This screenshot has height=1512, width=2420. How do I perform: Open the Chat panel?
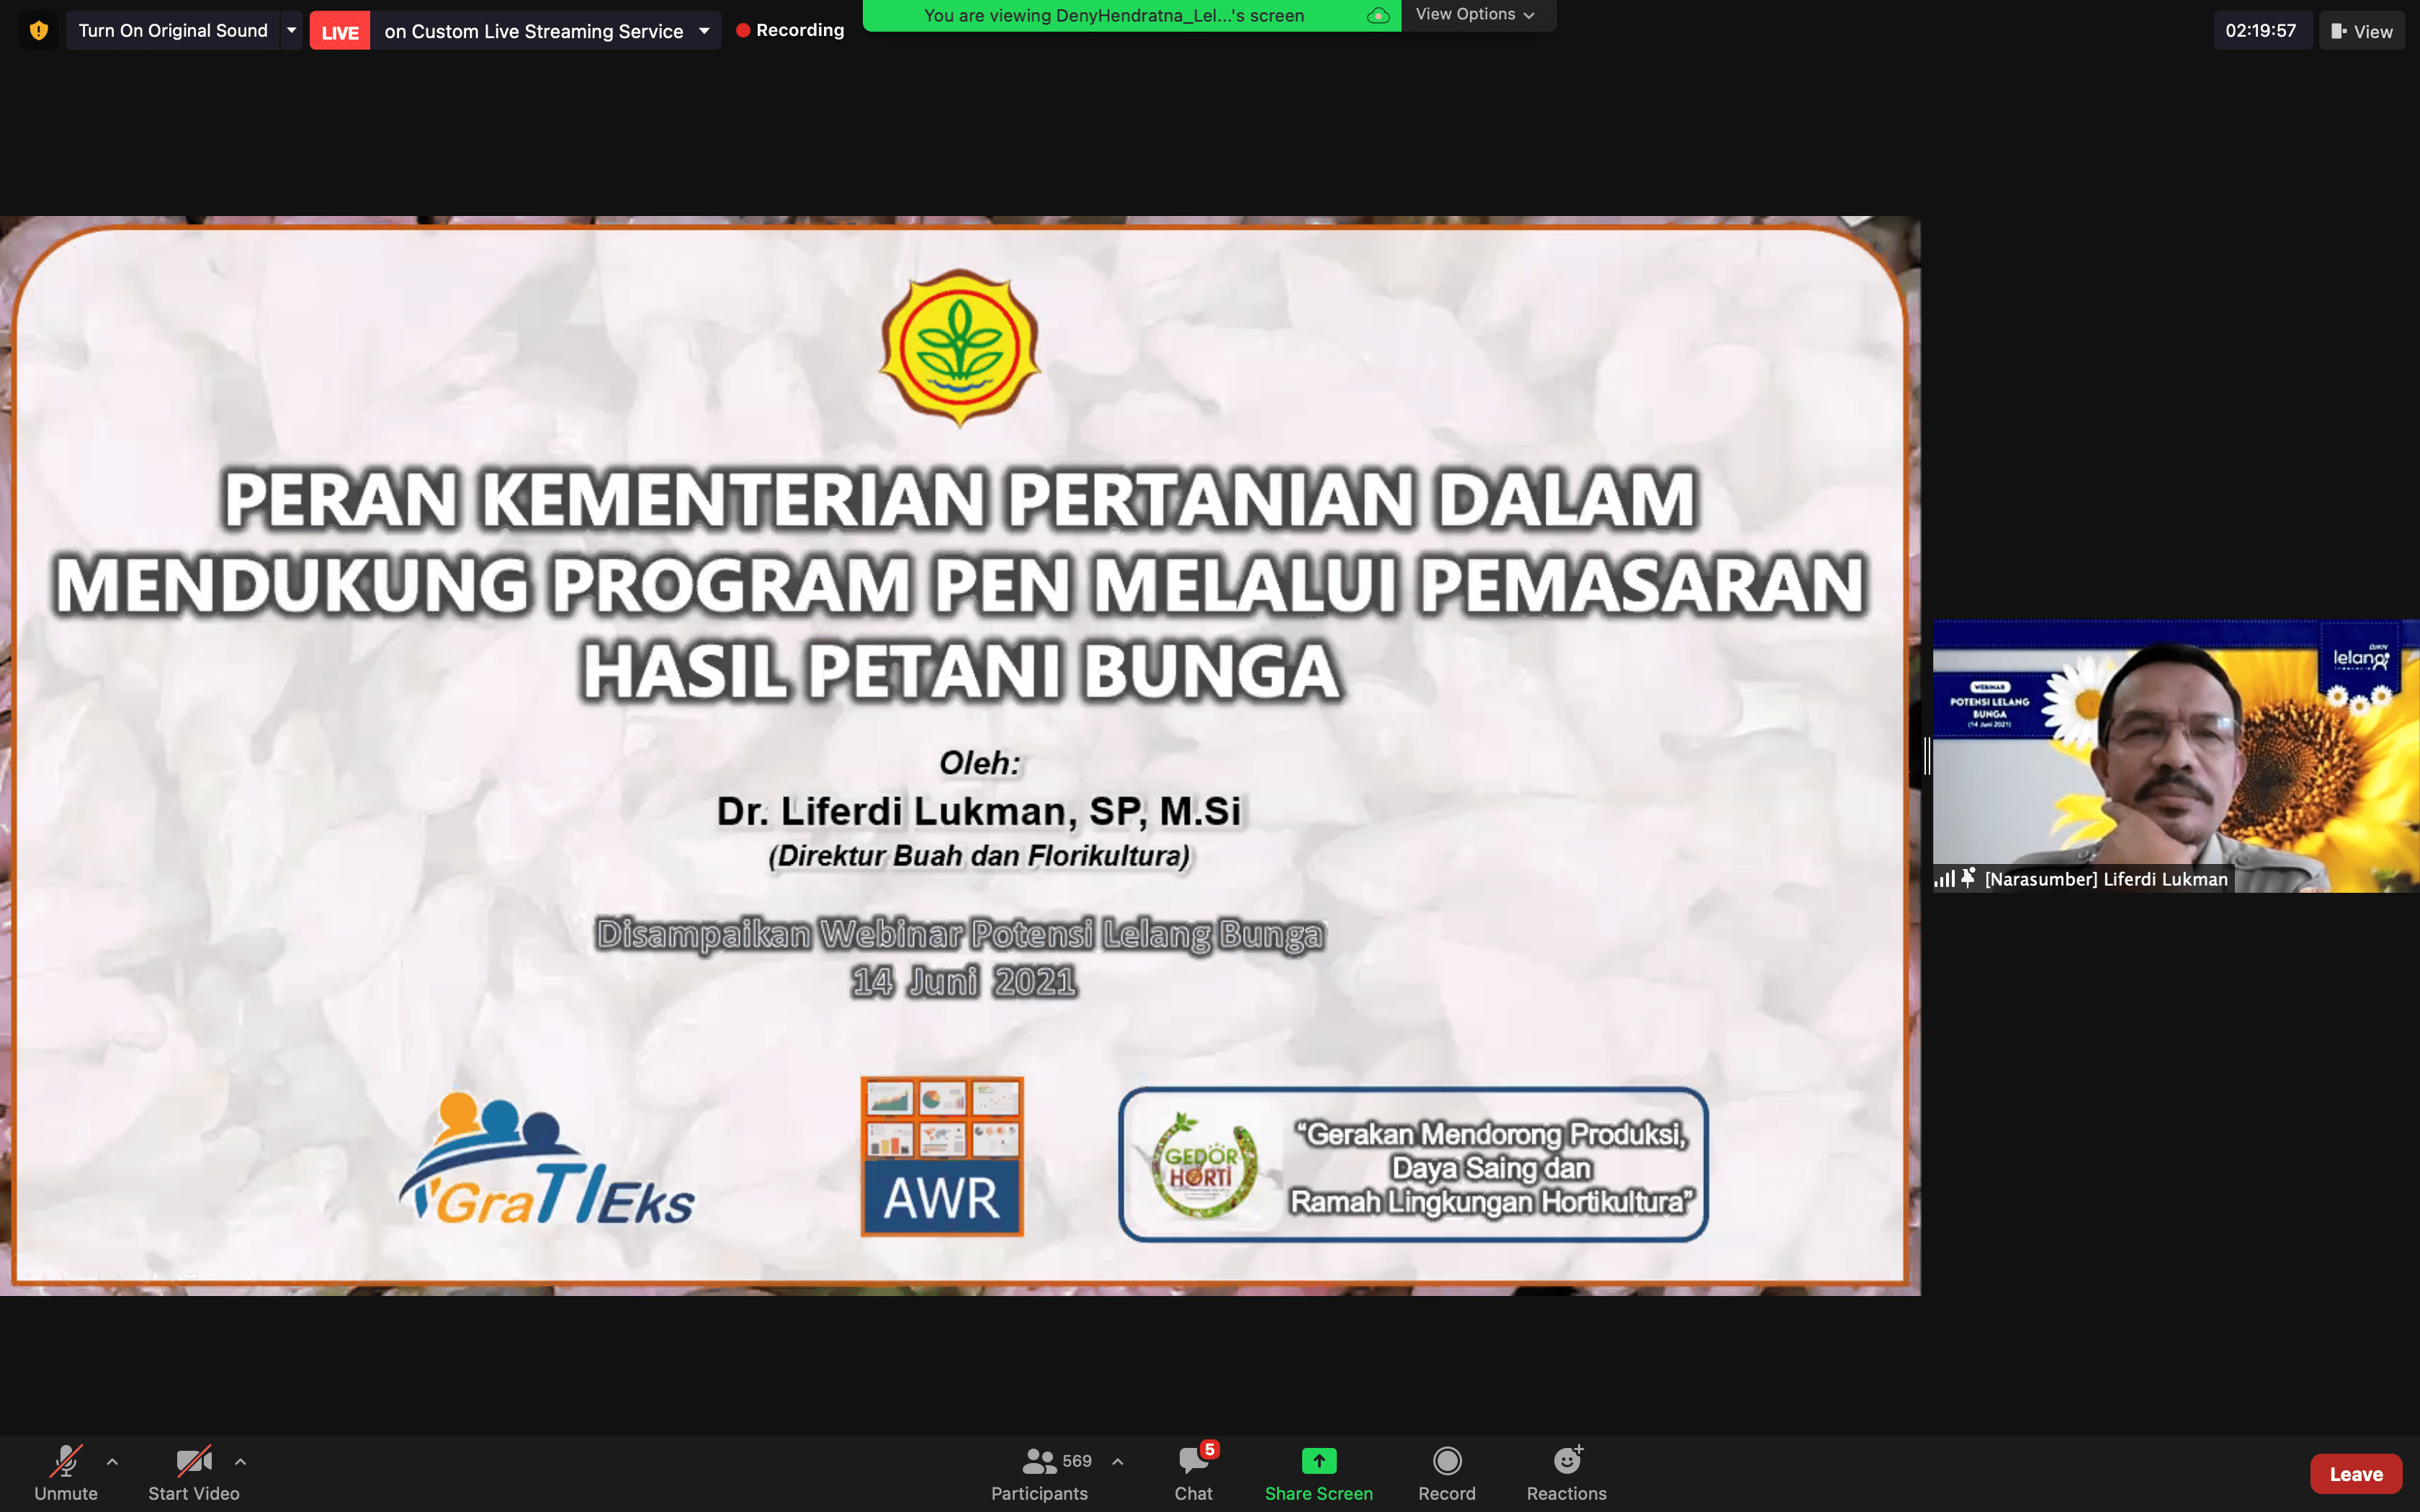tap(1193, 1462)
